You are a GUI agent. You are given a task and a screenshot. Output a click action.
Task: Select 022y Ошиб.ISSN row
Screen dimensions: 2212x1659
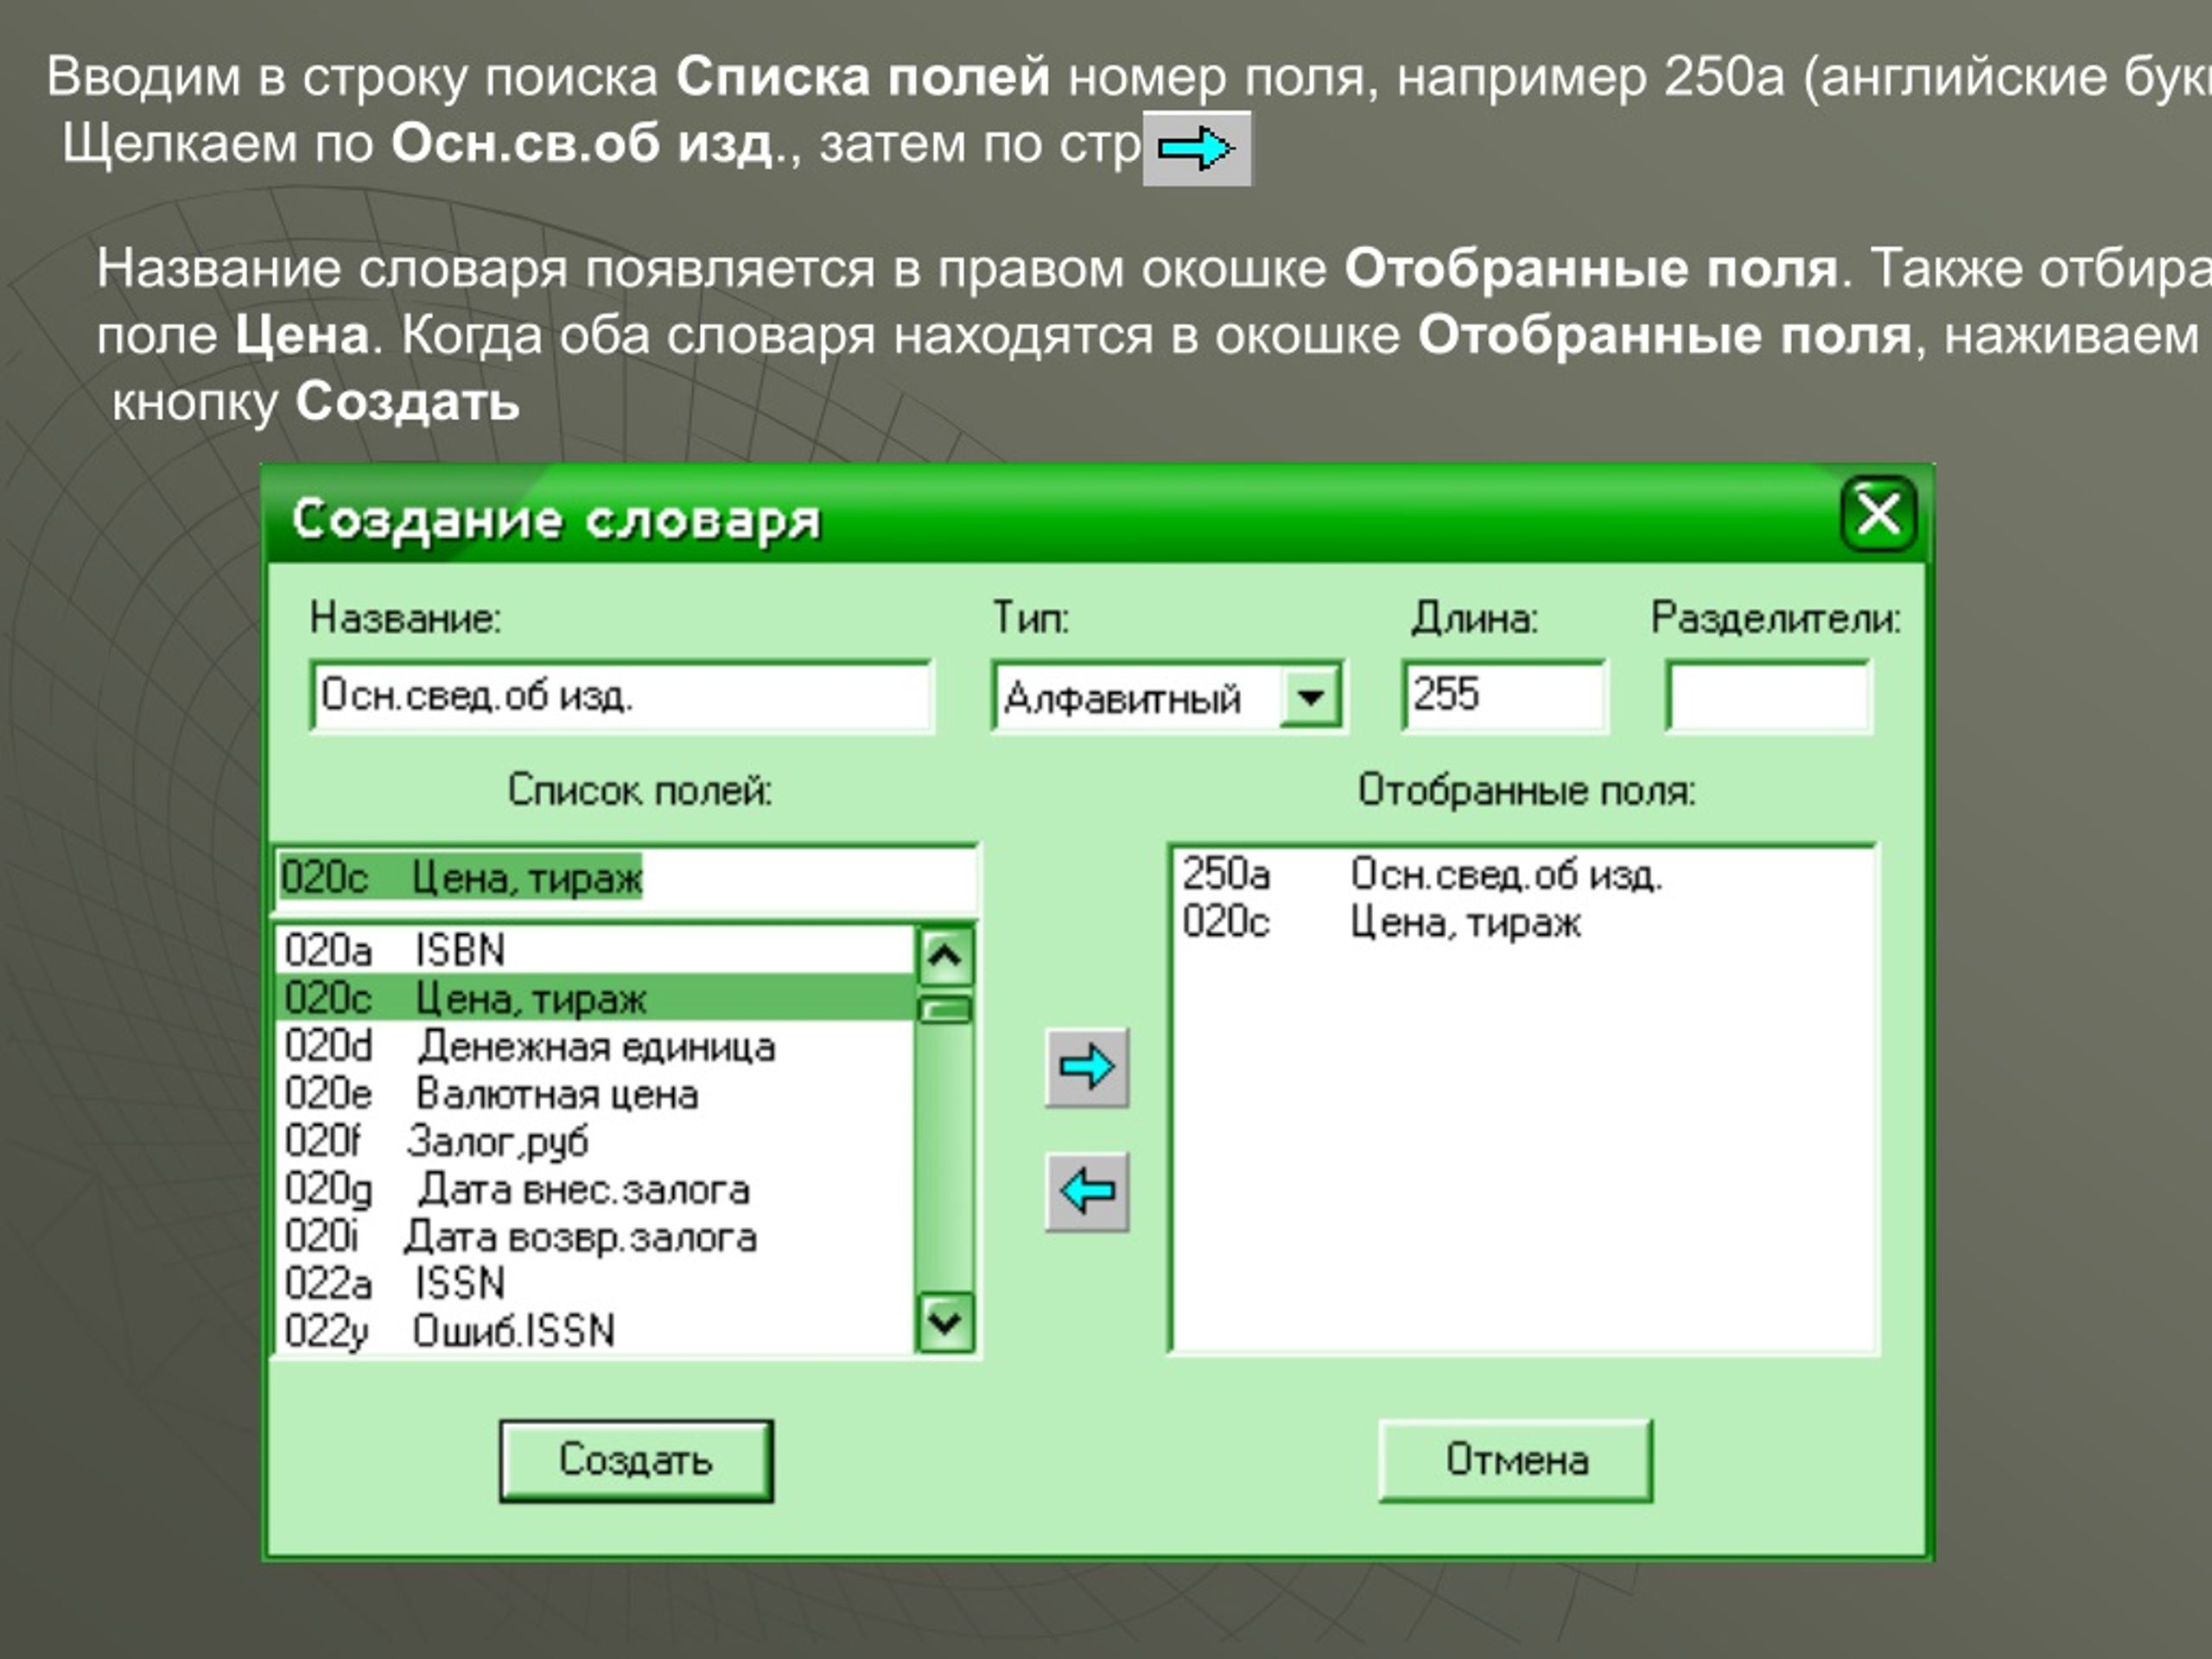pos(595,1331)
